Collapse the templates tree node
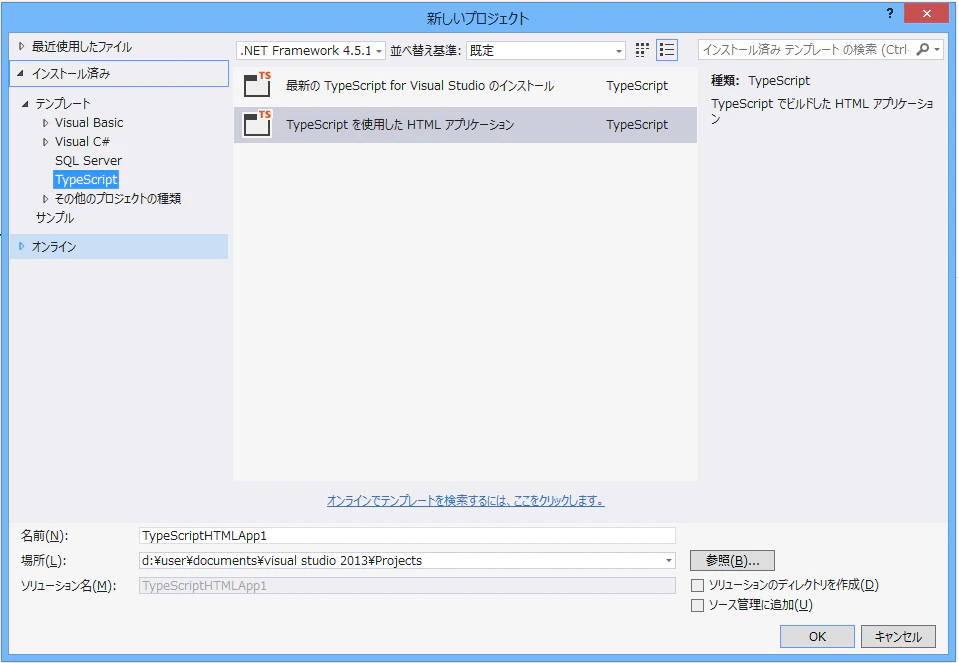 pyautogui.click(x=25, y=104)
